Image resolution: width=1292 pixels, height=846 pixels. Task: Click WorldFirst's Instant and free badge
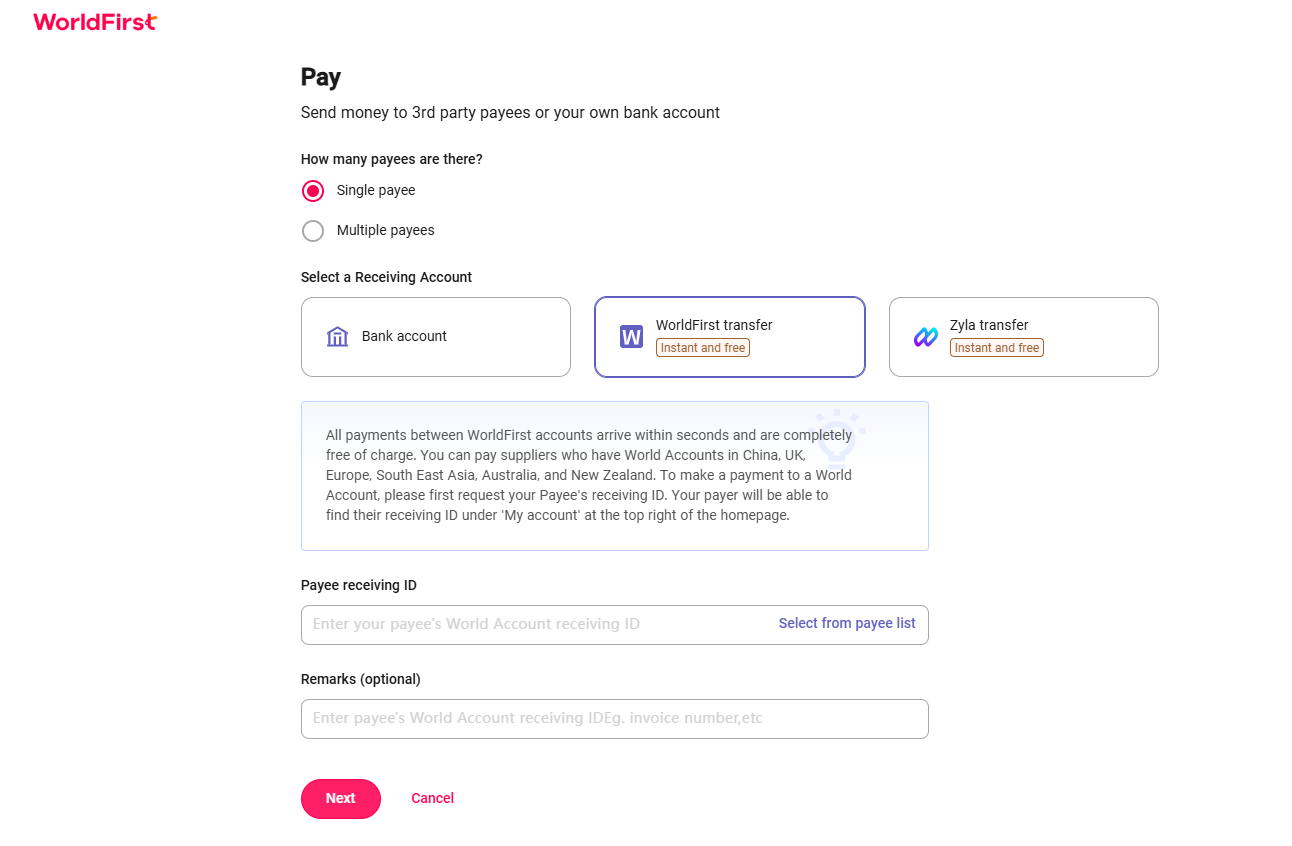[703, 348]
